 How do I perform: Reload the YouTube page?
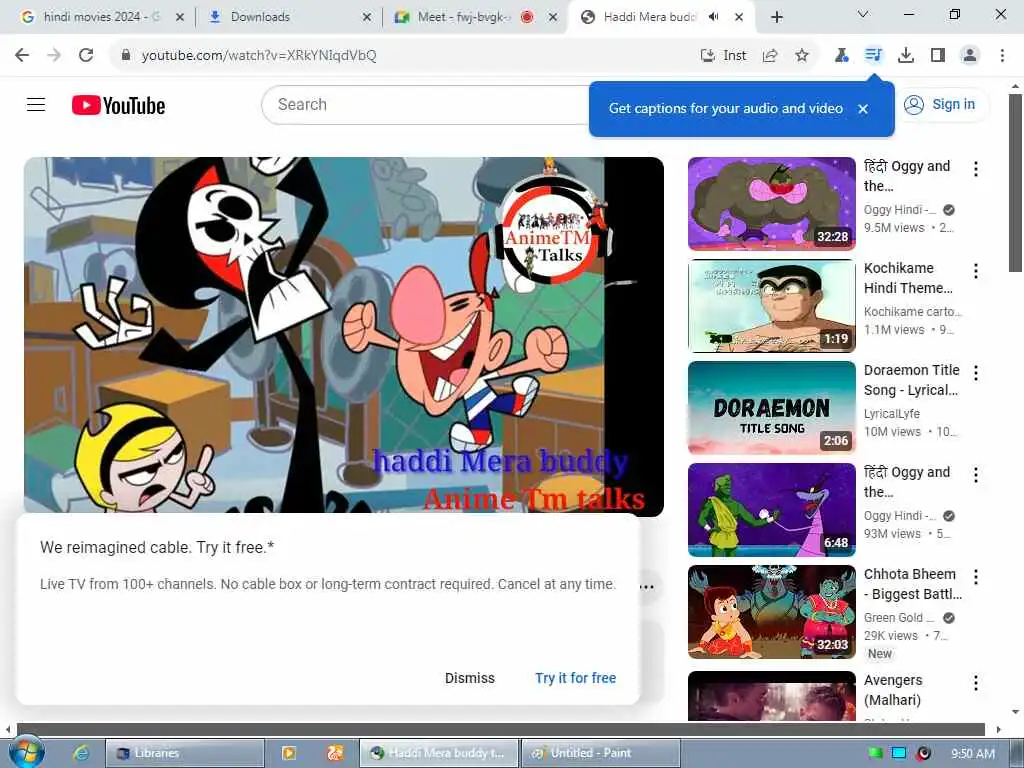86,56
